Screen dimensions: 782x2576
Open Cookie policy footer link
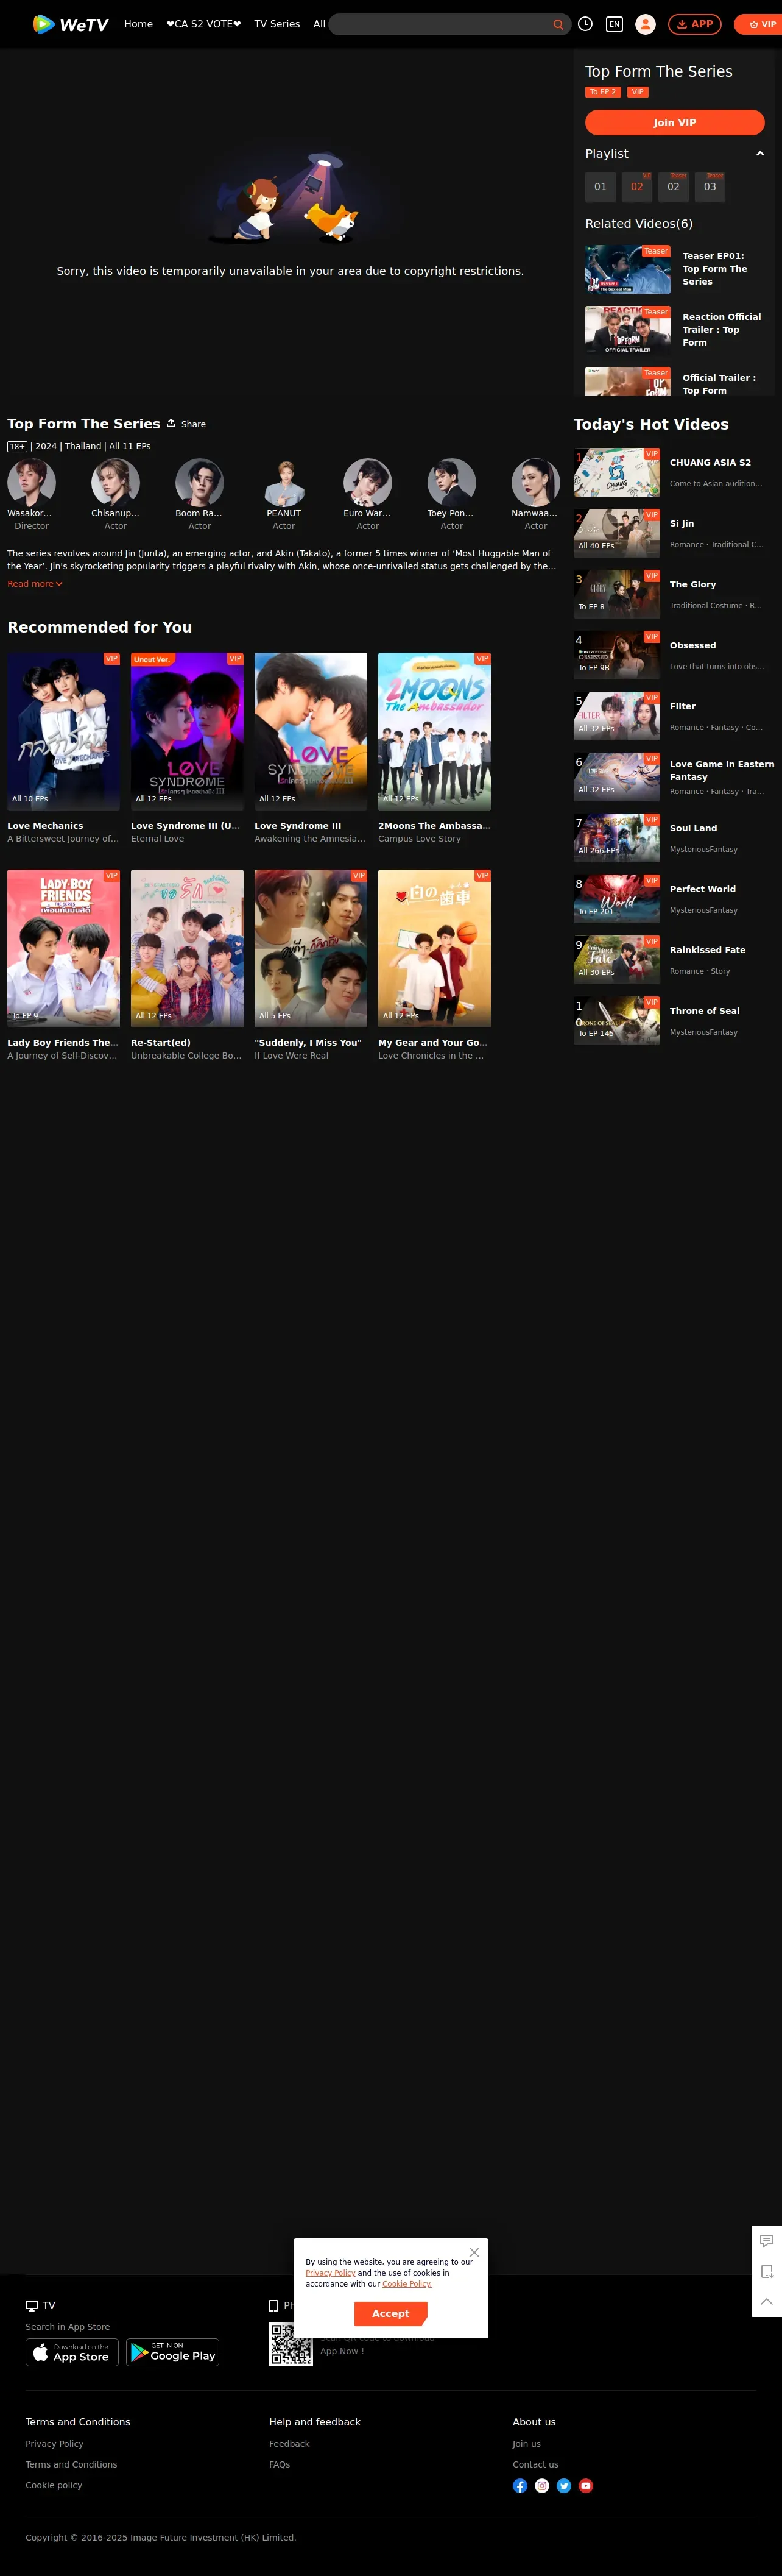click(x=54, y=2484)
